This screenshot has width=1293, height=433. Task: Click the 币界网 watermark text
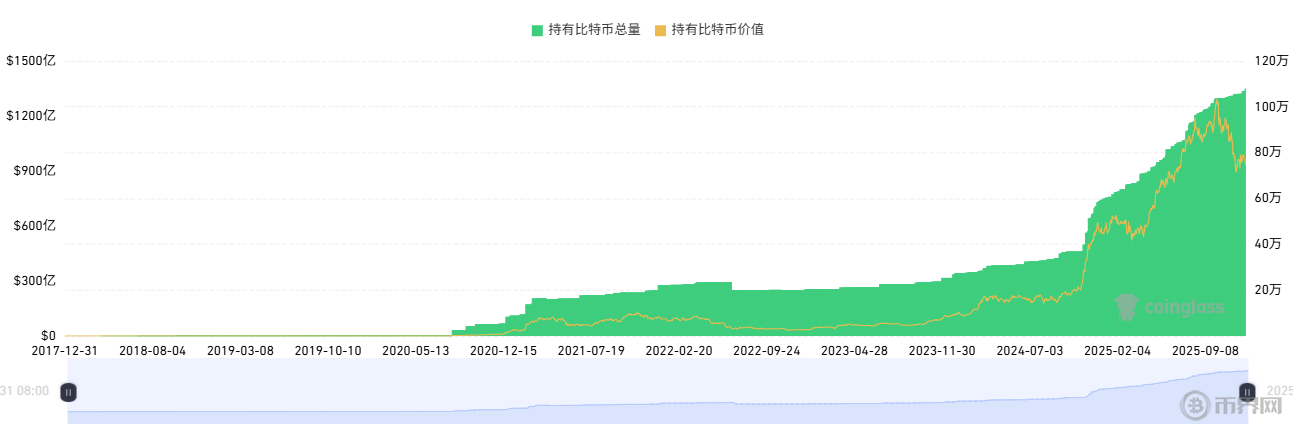point(1246,407)
